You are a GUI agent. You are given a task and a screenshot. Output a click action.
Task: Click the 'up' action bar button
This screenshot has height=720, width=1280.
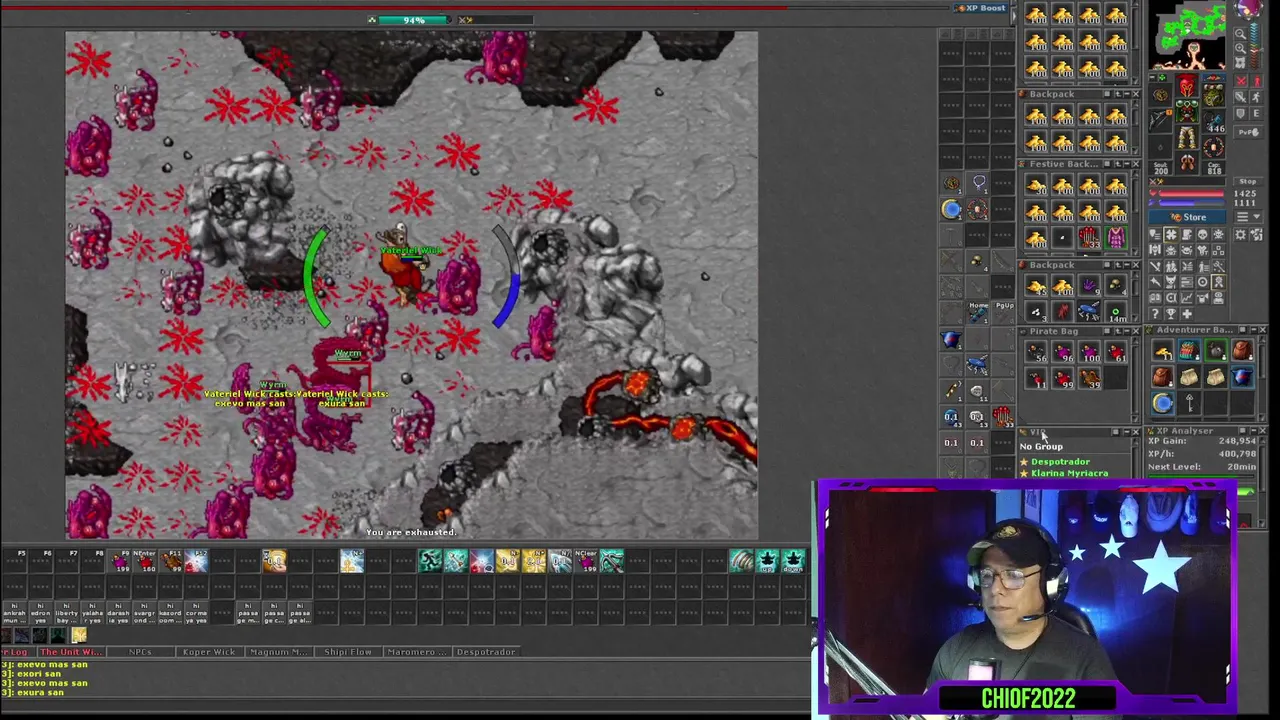pos(767,561)
